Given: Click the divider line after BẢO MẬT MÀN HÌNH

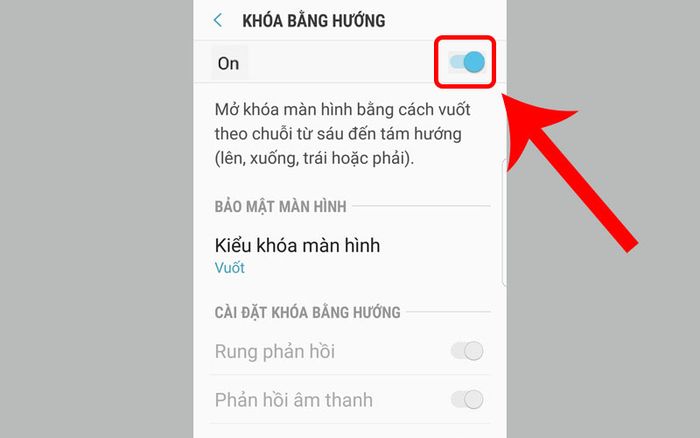Looking at the screenshot, I should click(421, 206).
